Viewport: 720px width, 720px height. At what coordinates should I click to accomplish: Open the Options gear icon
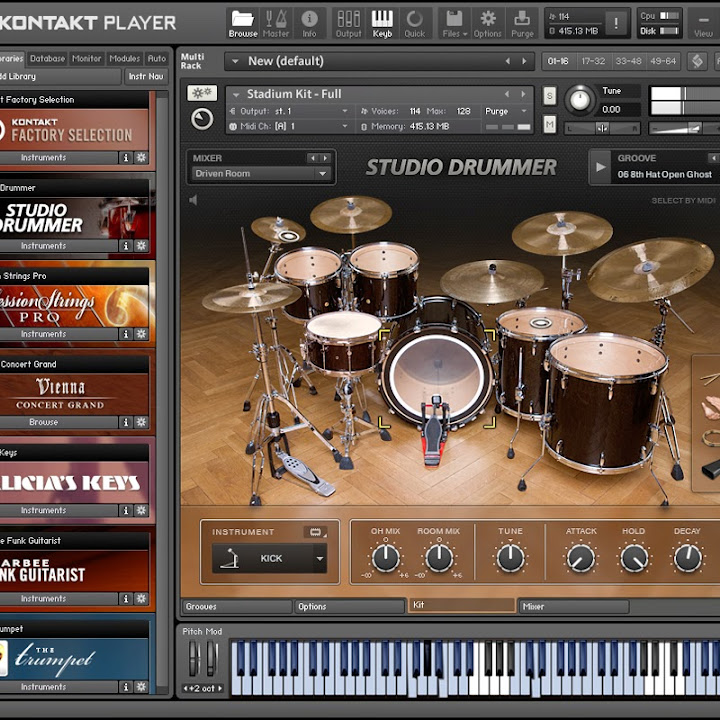pos(488,23)
